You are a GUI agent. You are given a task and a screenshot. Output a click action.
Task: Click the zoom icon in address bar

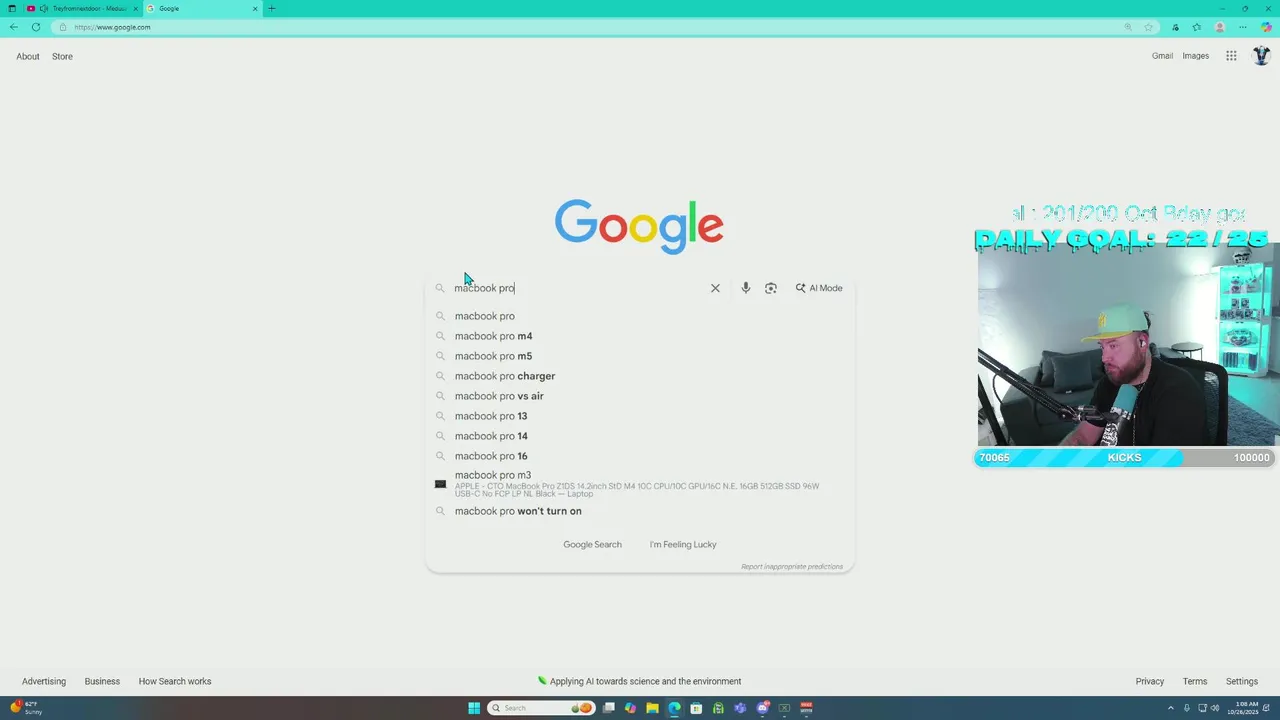click(x=1128, y=27)
